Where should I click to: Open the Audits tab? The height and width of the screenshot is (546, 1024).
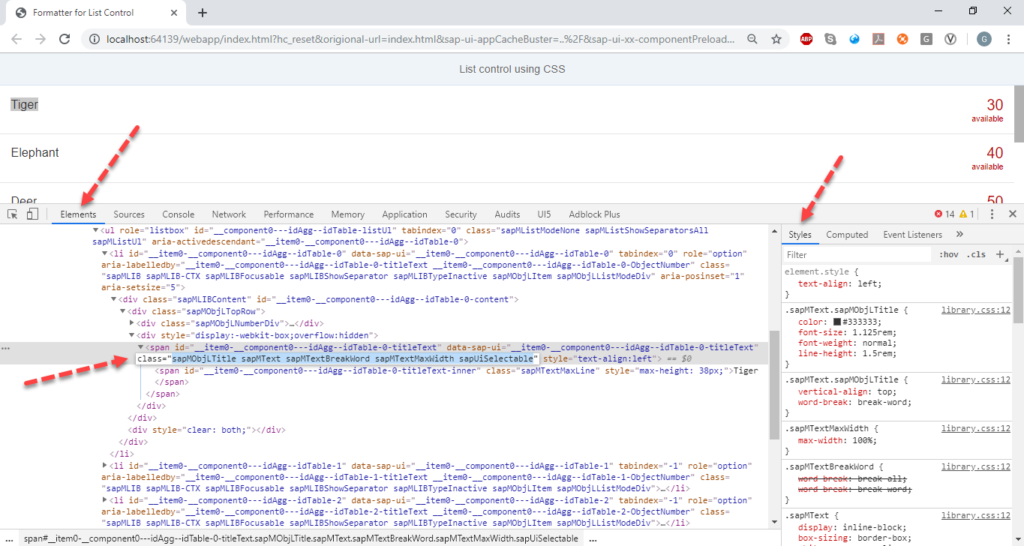coord(507,214)
